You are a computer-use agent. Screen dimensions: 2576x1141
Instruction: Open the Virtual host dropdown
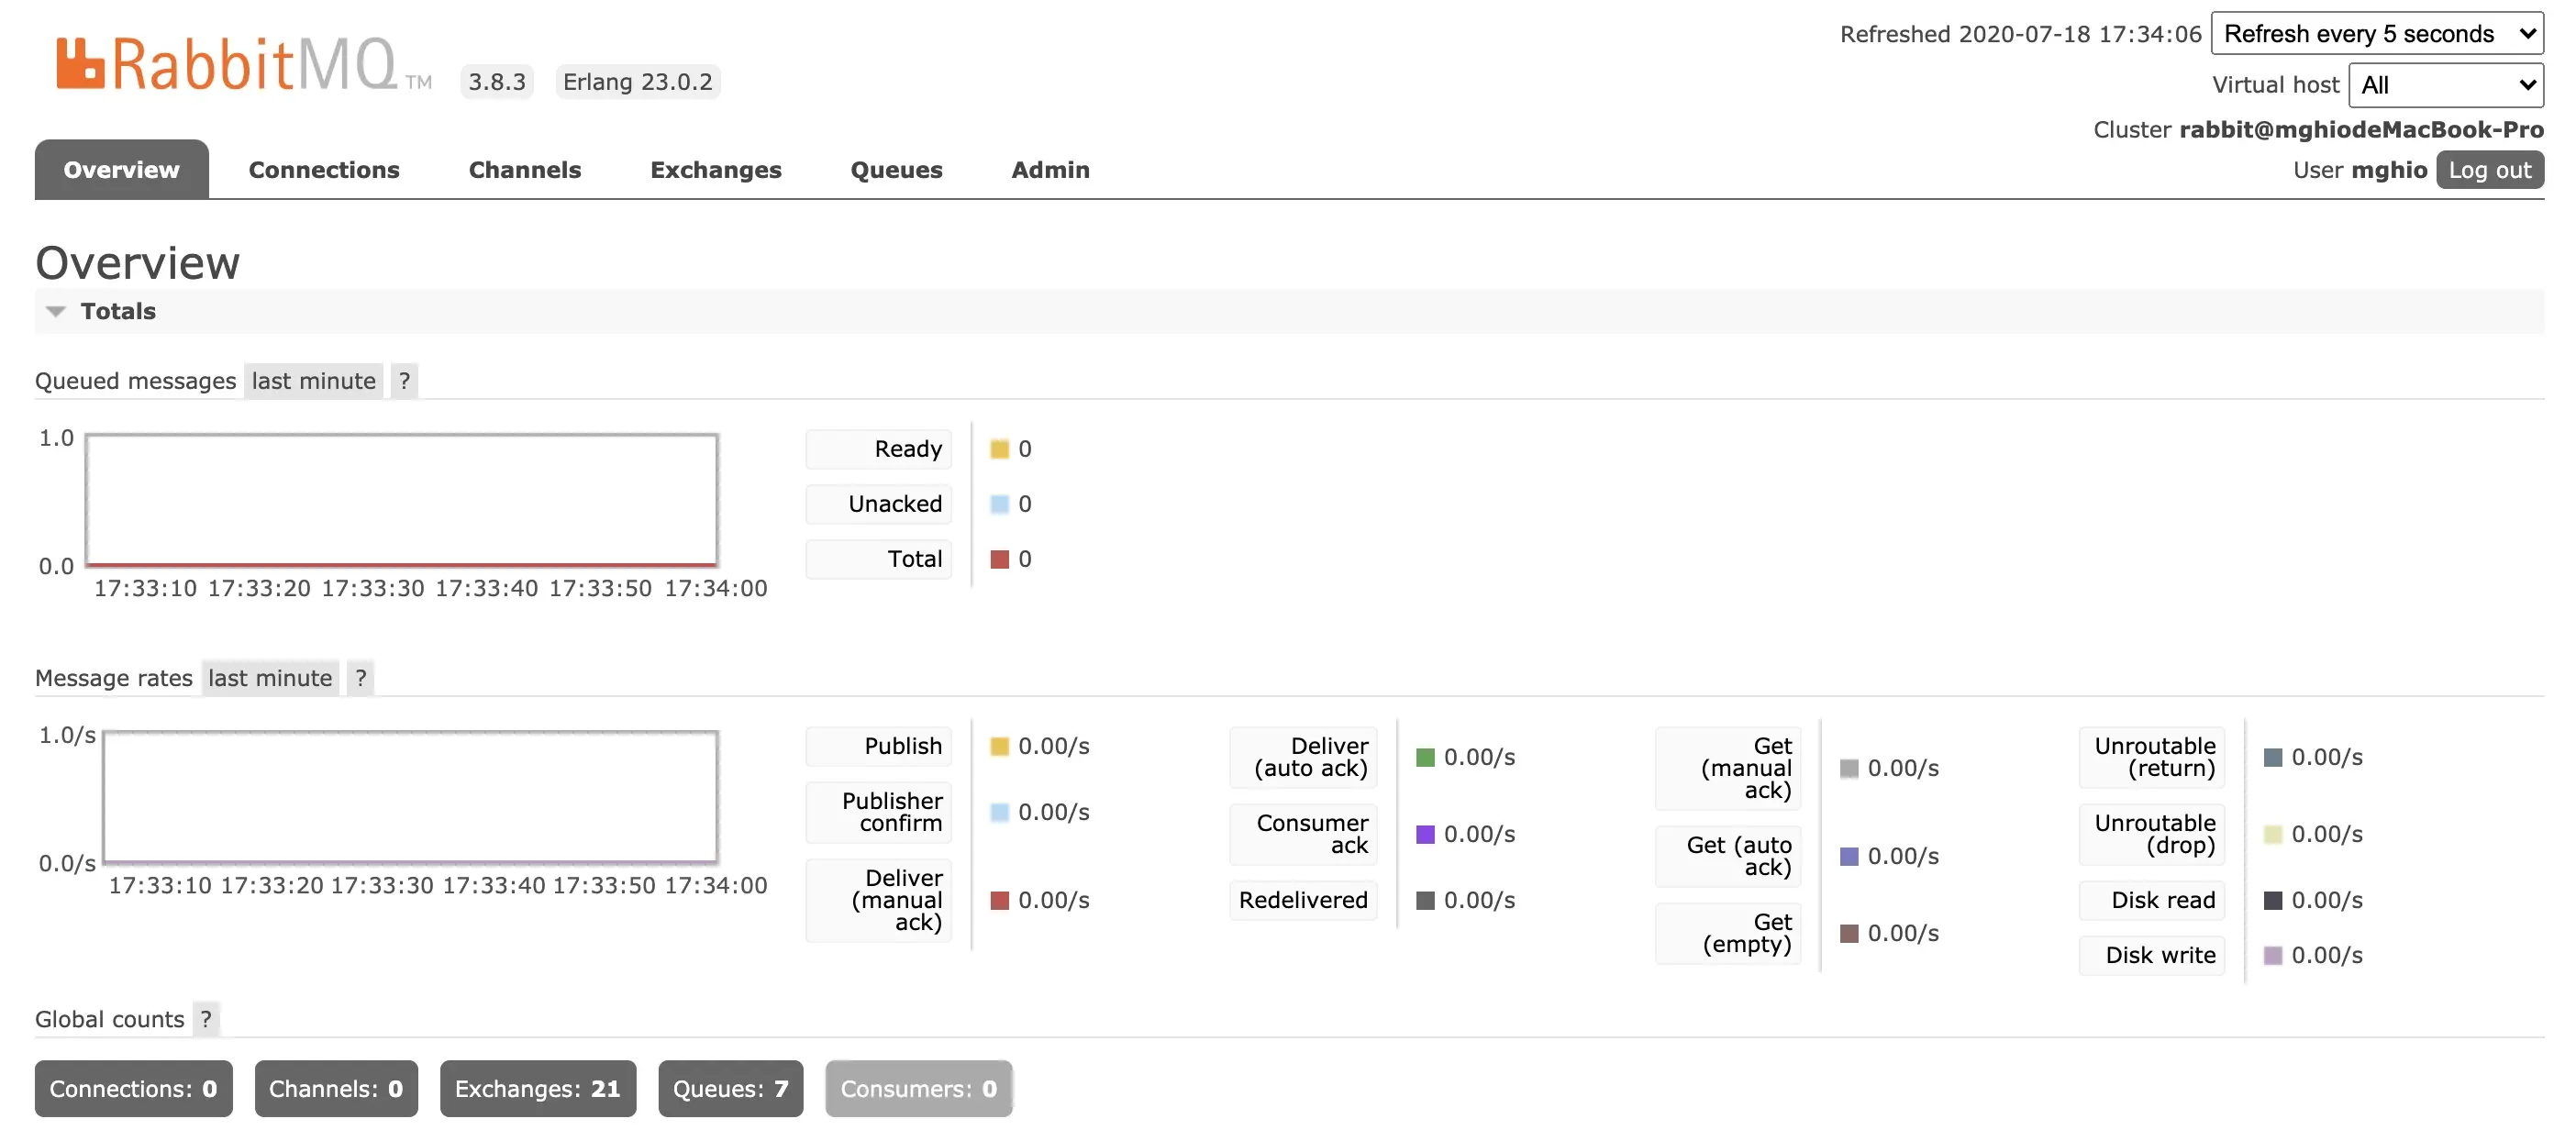pos(2445,85)
